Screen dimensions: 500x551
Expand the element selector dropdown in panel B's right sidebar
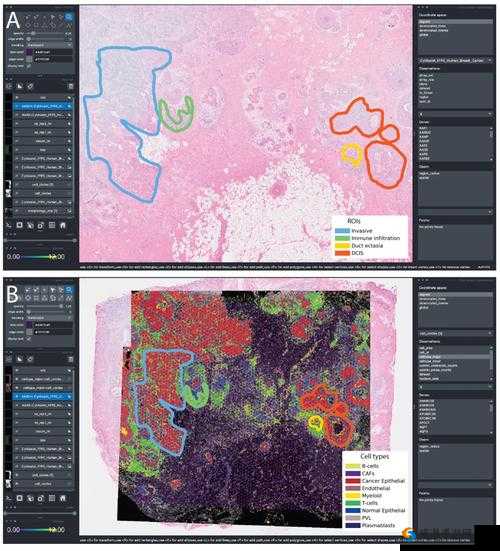pos(455,333)
